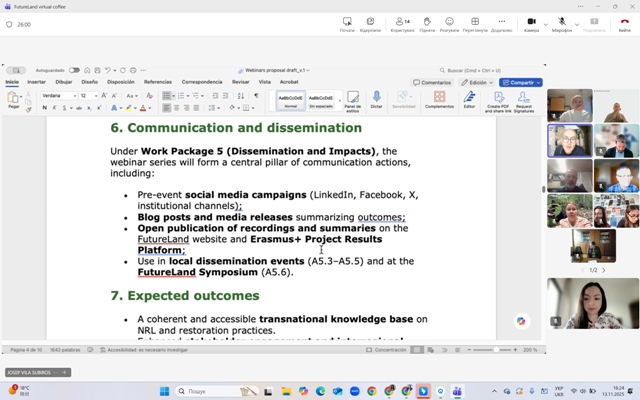Click the Comentarios button
The width and height of the screenshot is (640, 400).
(432, 82)
